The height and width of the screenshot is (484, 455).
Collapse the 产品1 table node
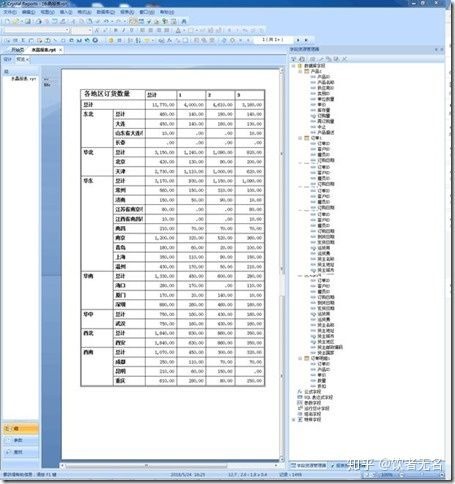300,71
